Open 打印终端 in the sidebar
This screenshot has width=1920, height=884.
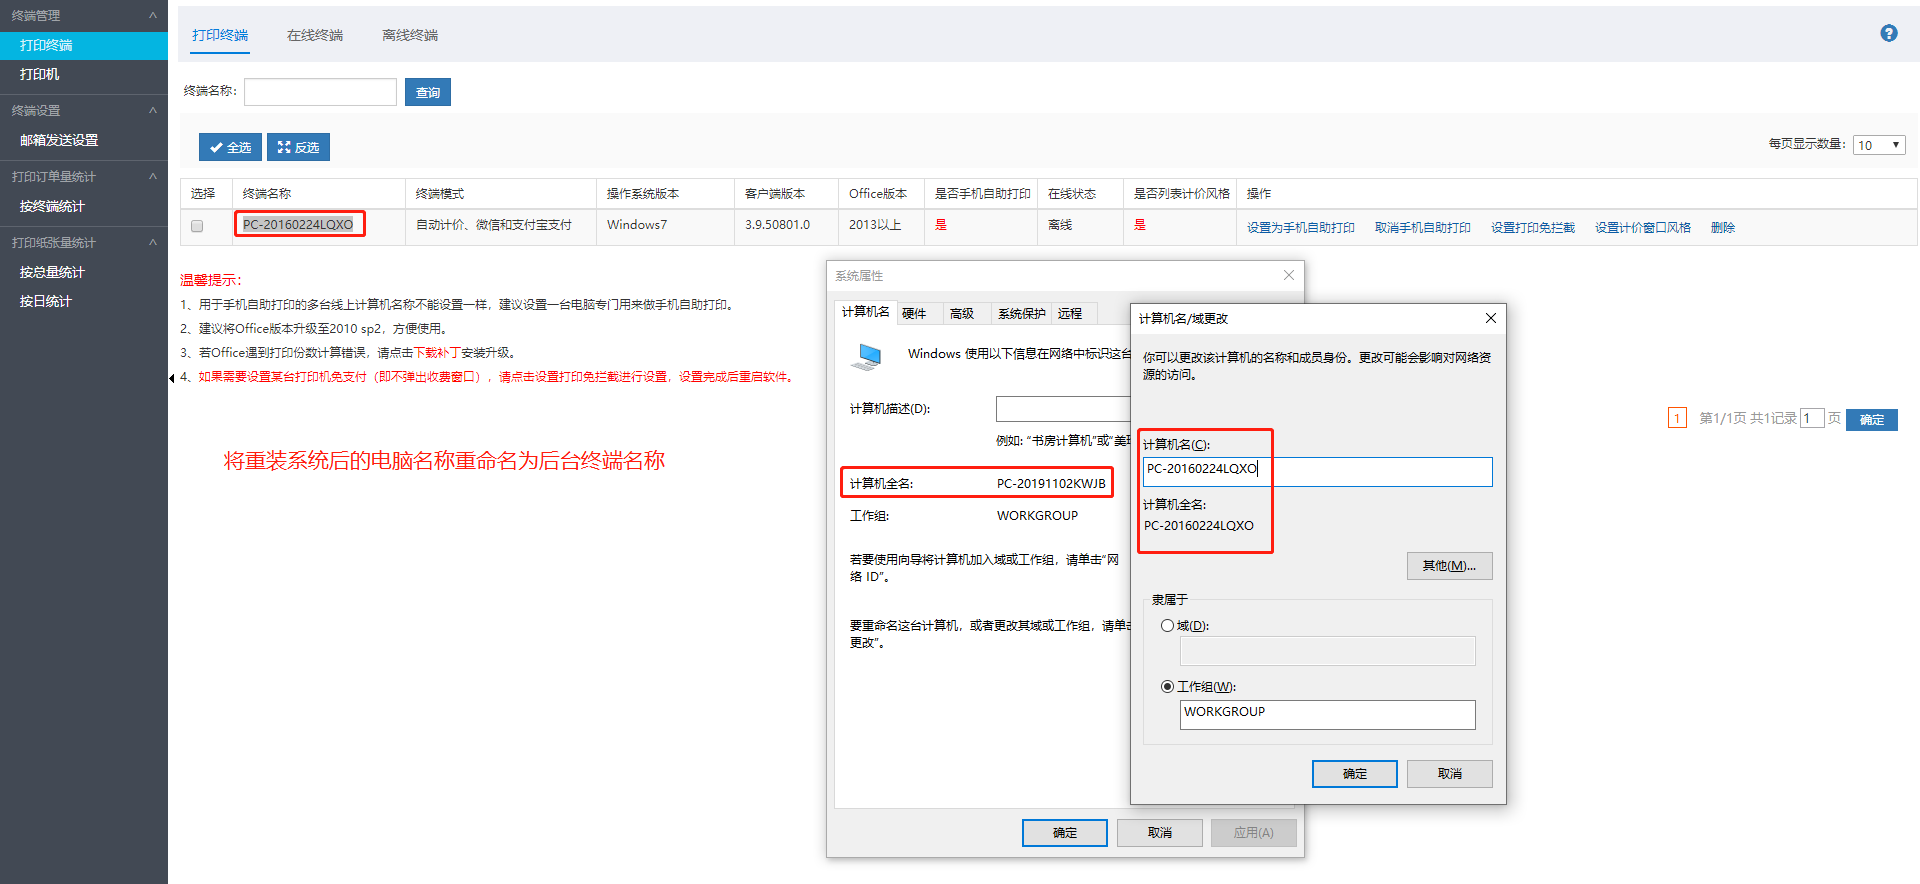point(84,45)
